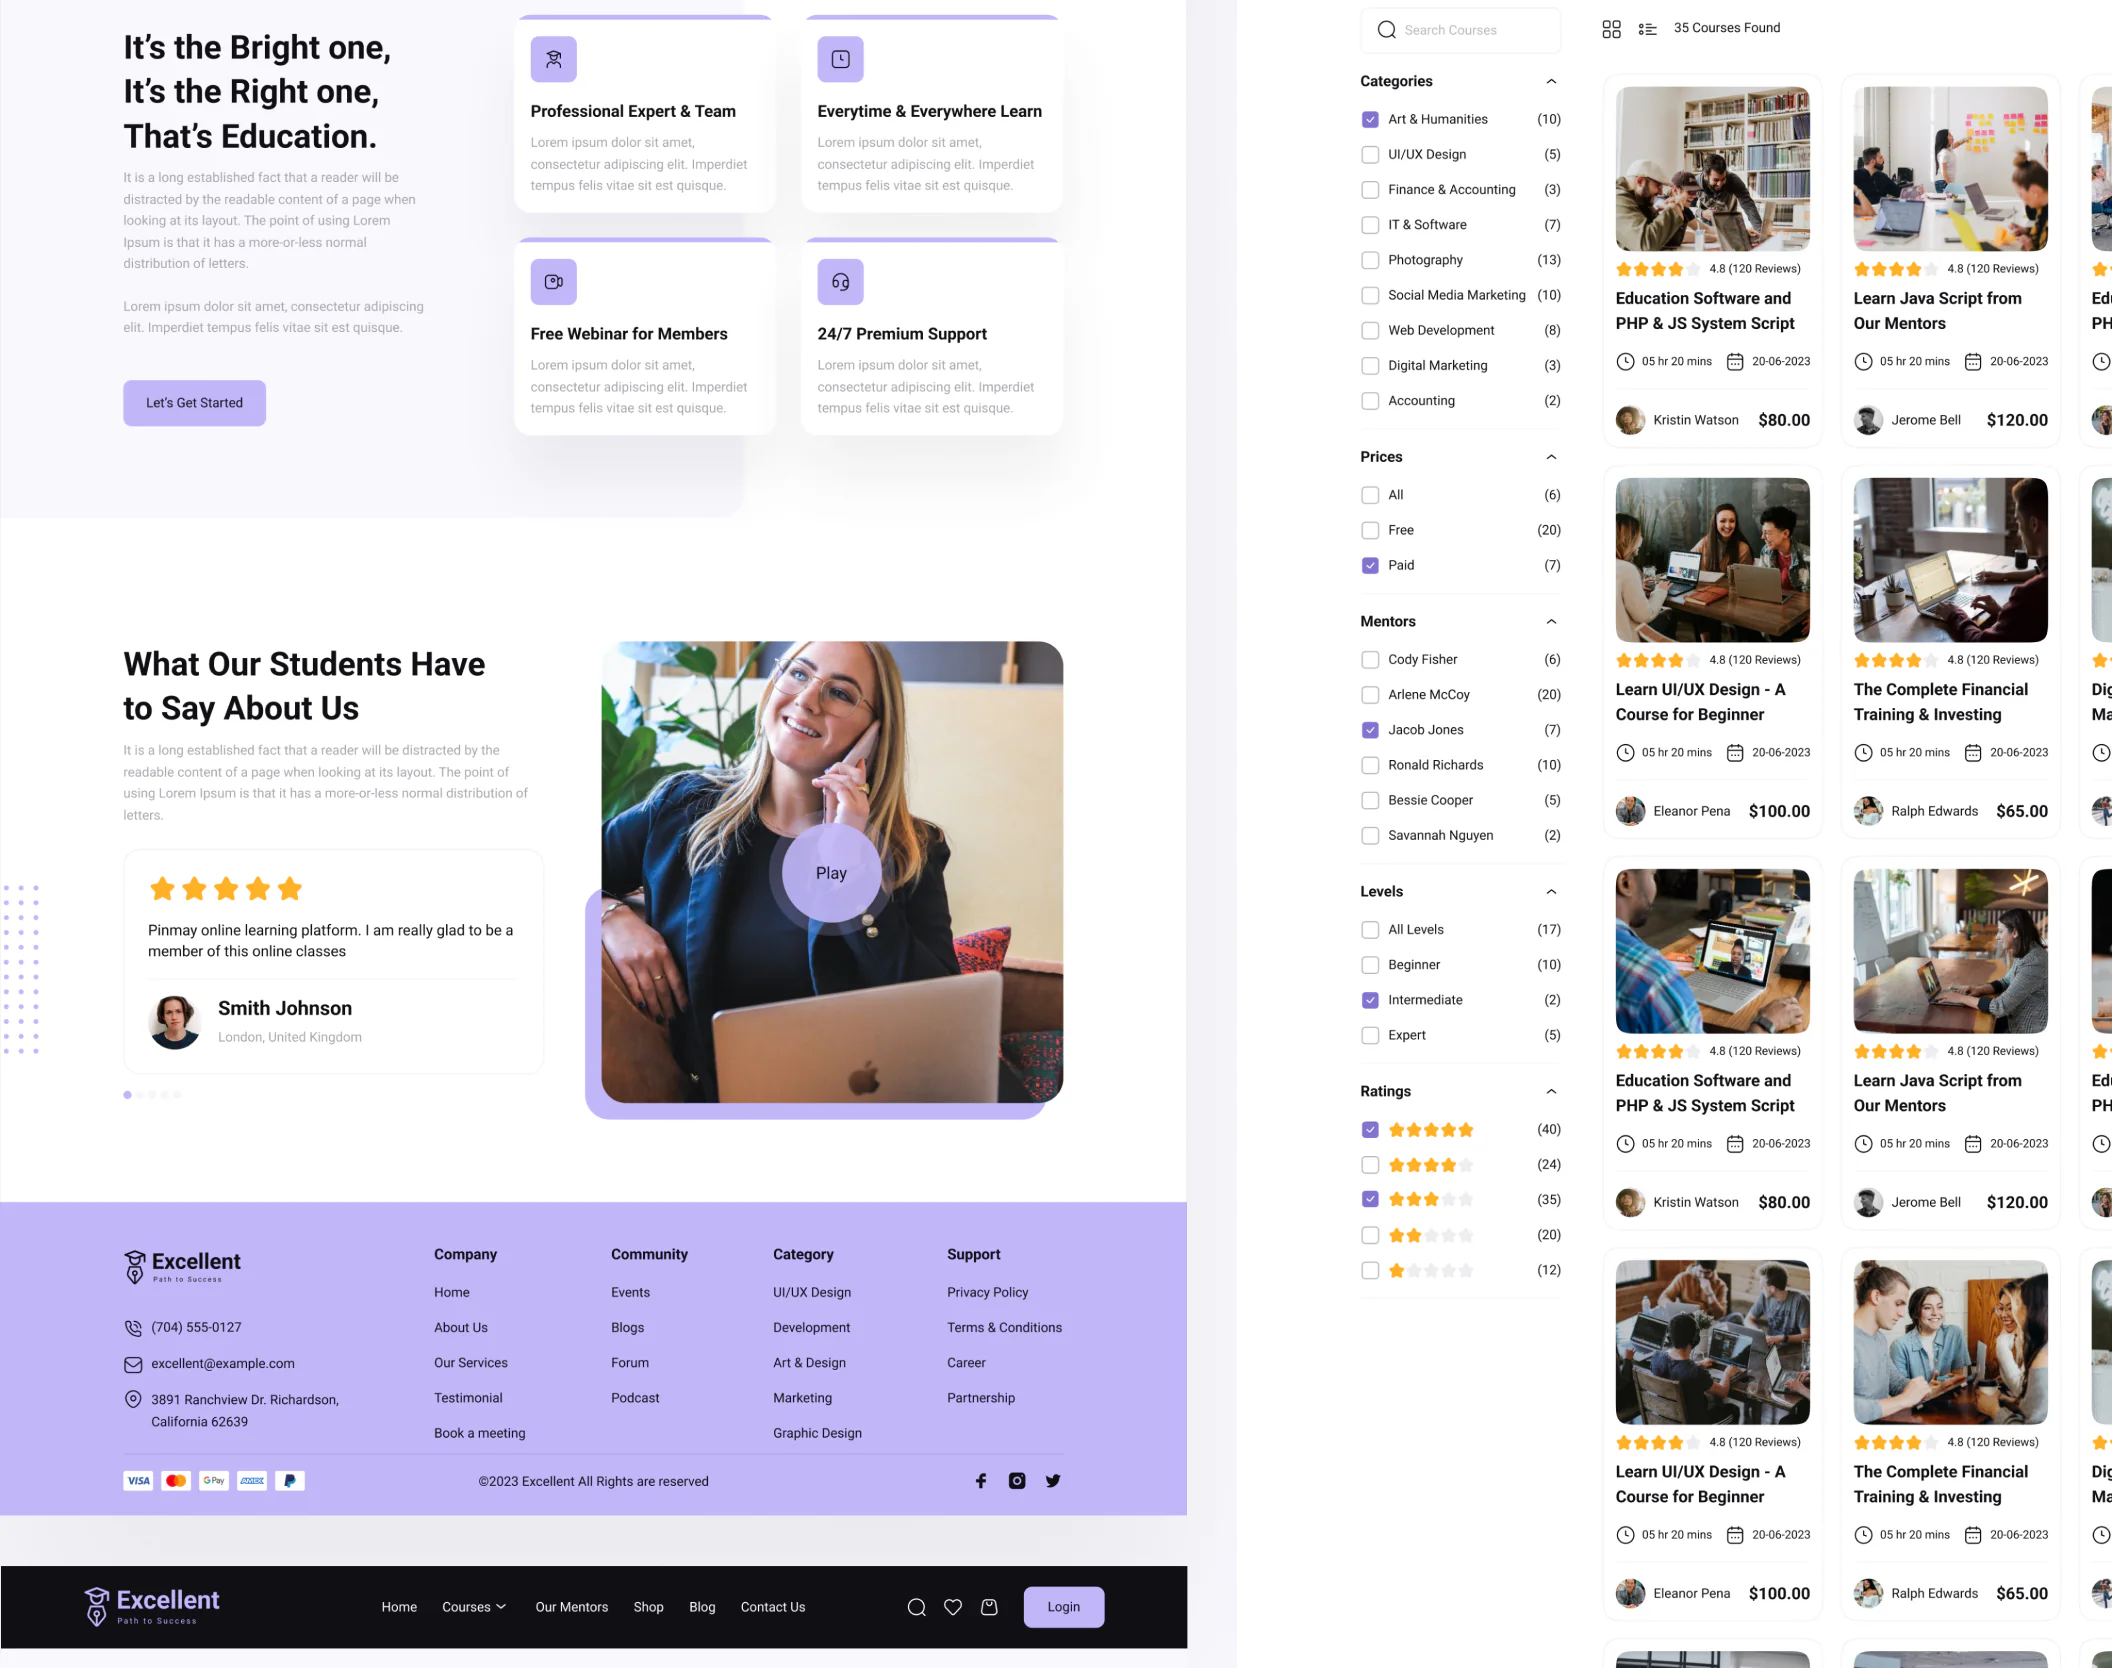This screenshot has width=2112, height=1668.
Task: Switch to grid view of courses
Action: pos(1611,29)
